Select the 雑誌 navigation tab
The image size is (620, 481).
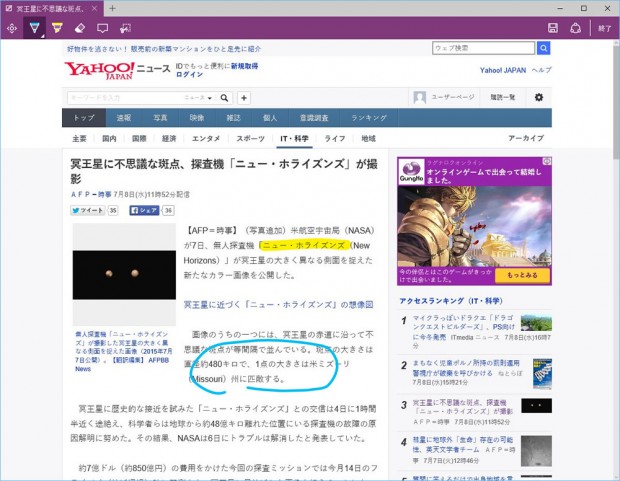click(233, 118)
